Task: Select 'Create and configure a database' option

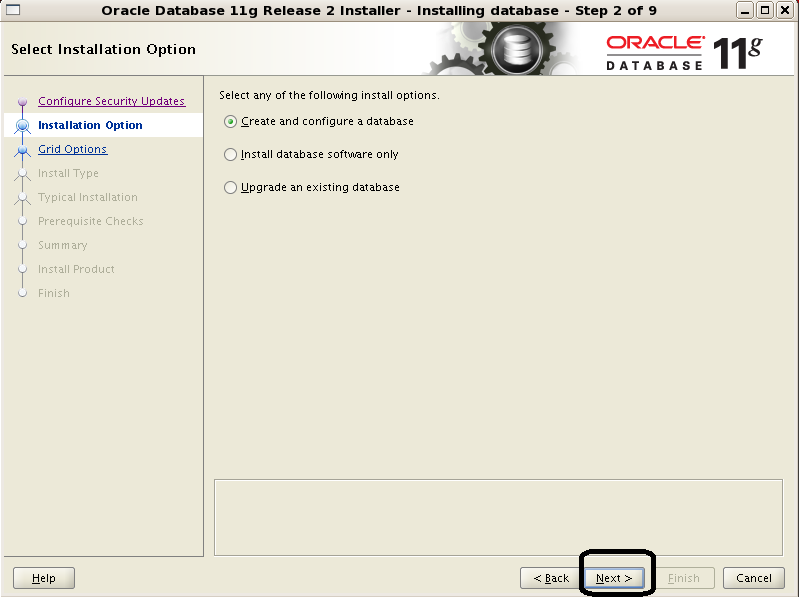Action: coord(231,122)
